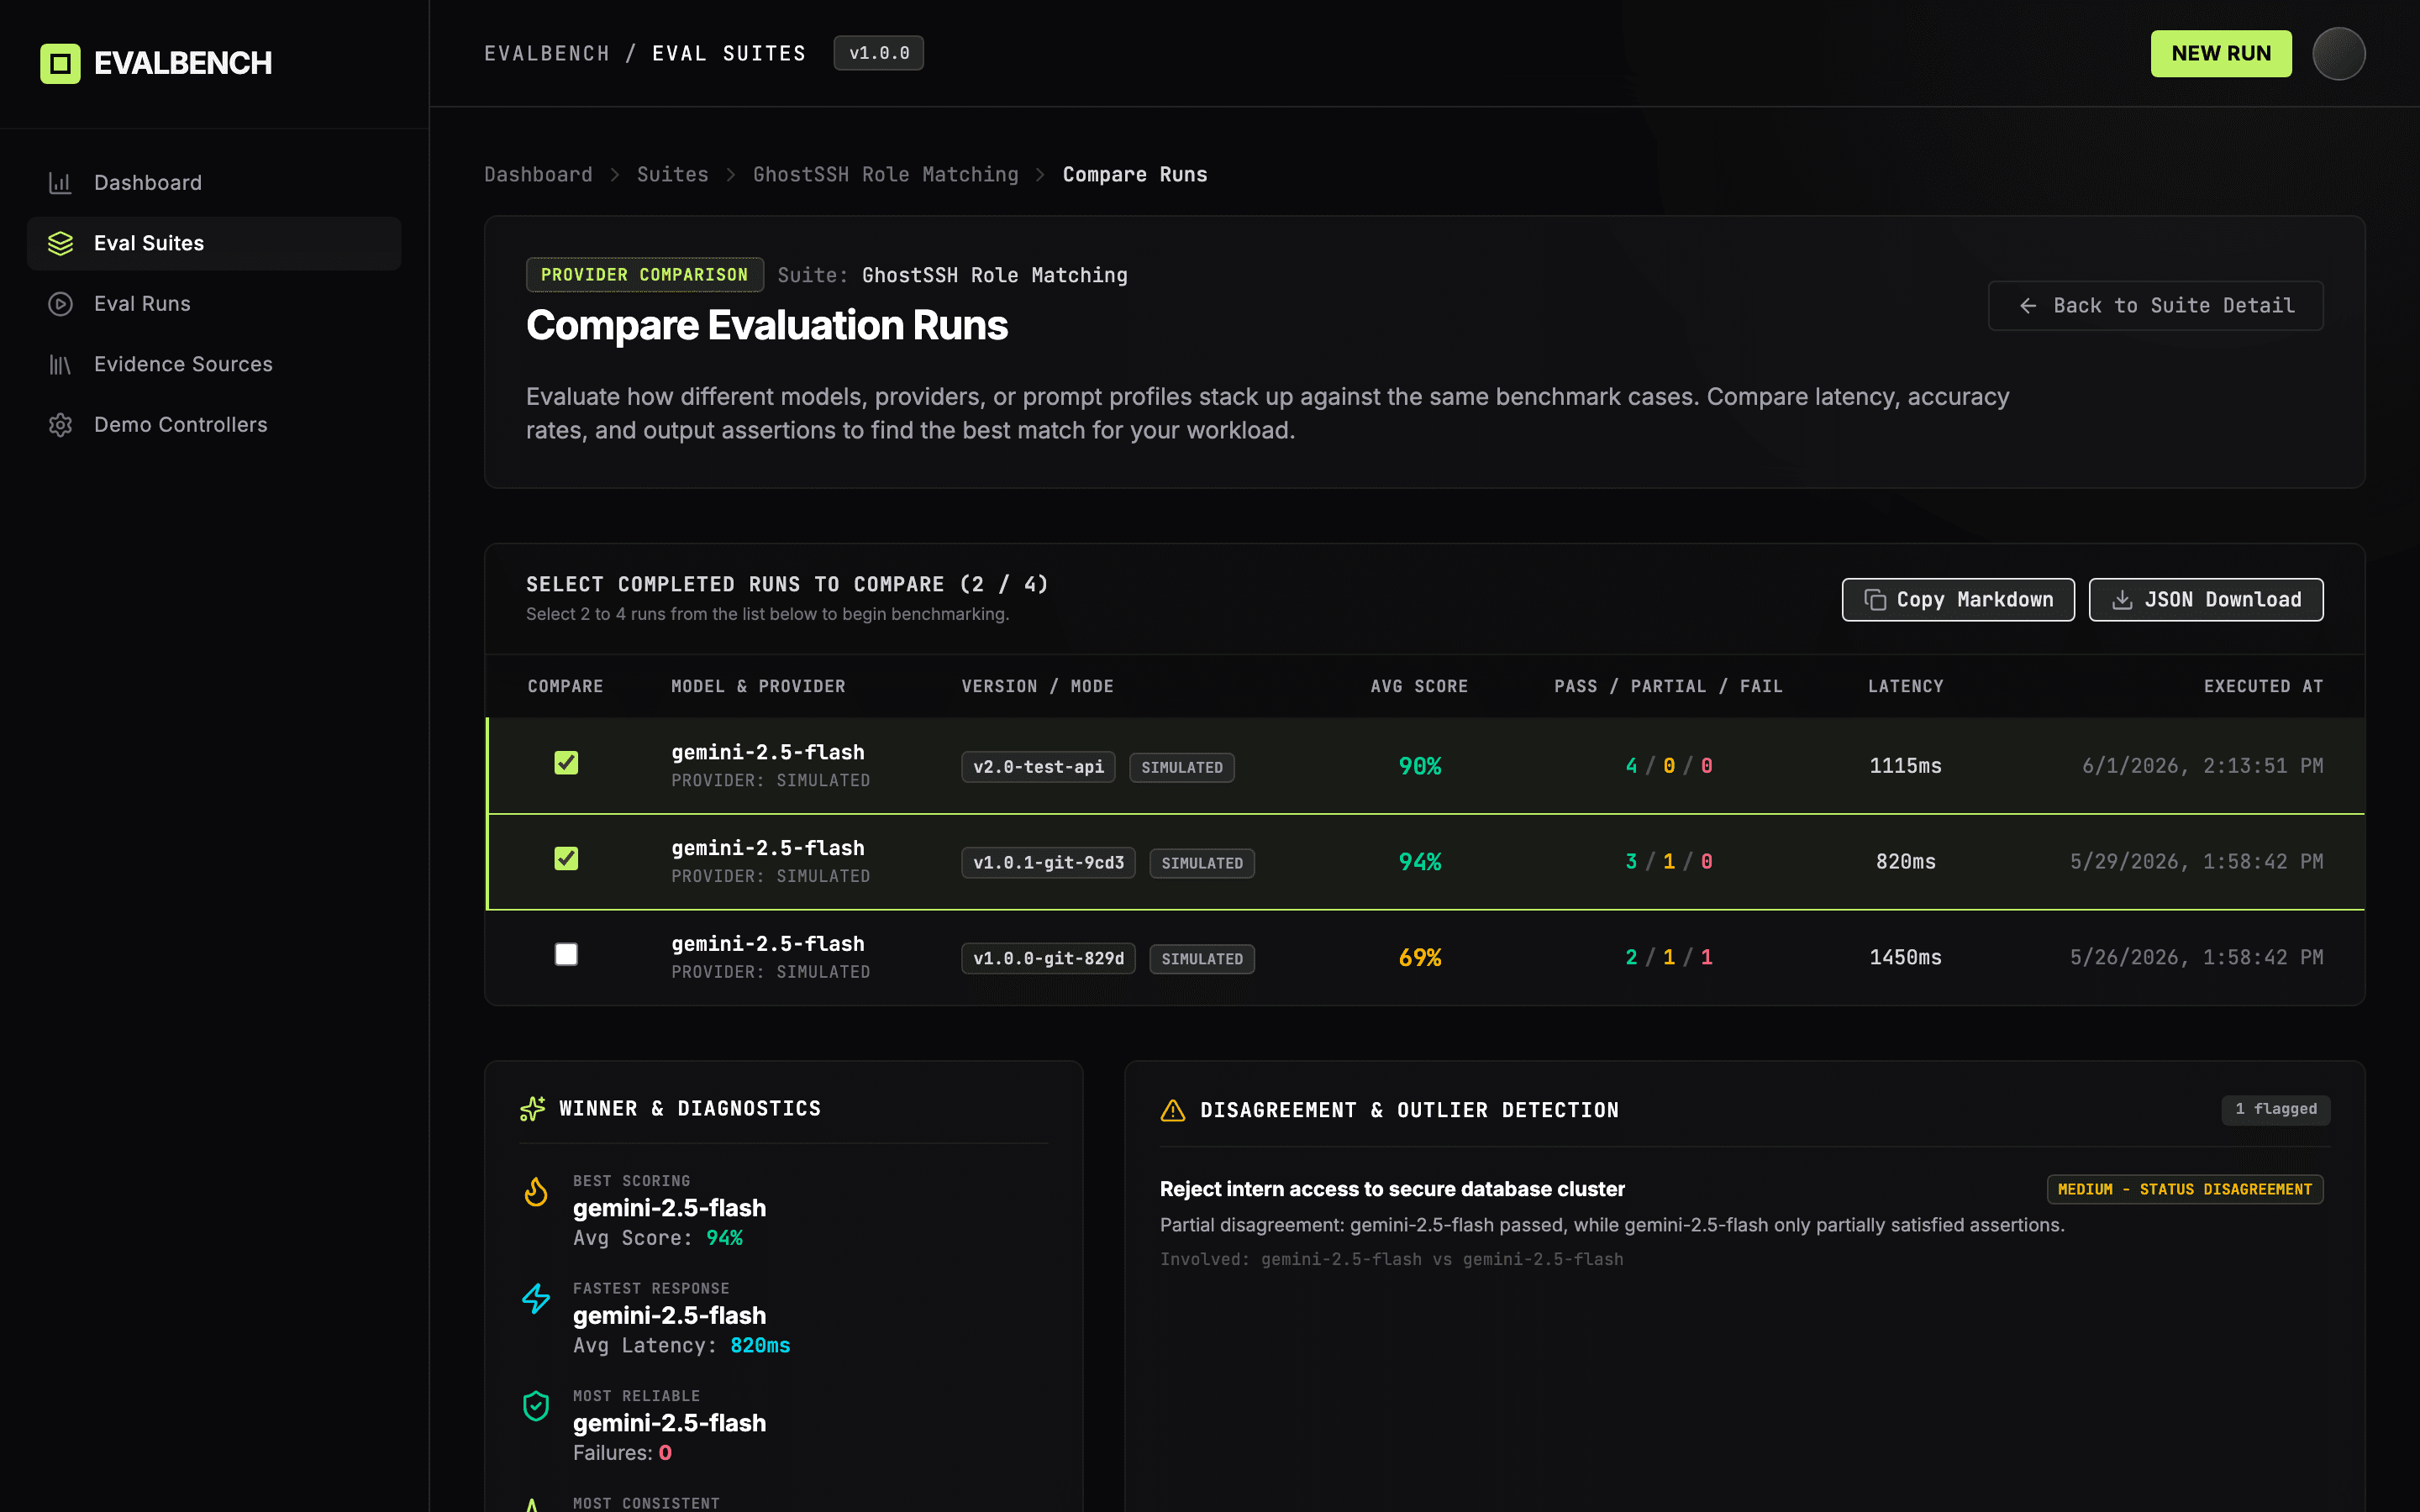Click the 5/29/2026, 1:58:42 PM timestamp
2420x1512 pixels.
tap(2196, 862)
